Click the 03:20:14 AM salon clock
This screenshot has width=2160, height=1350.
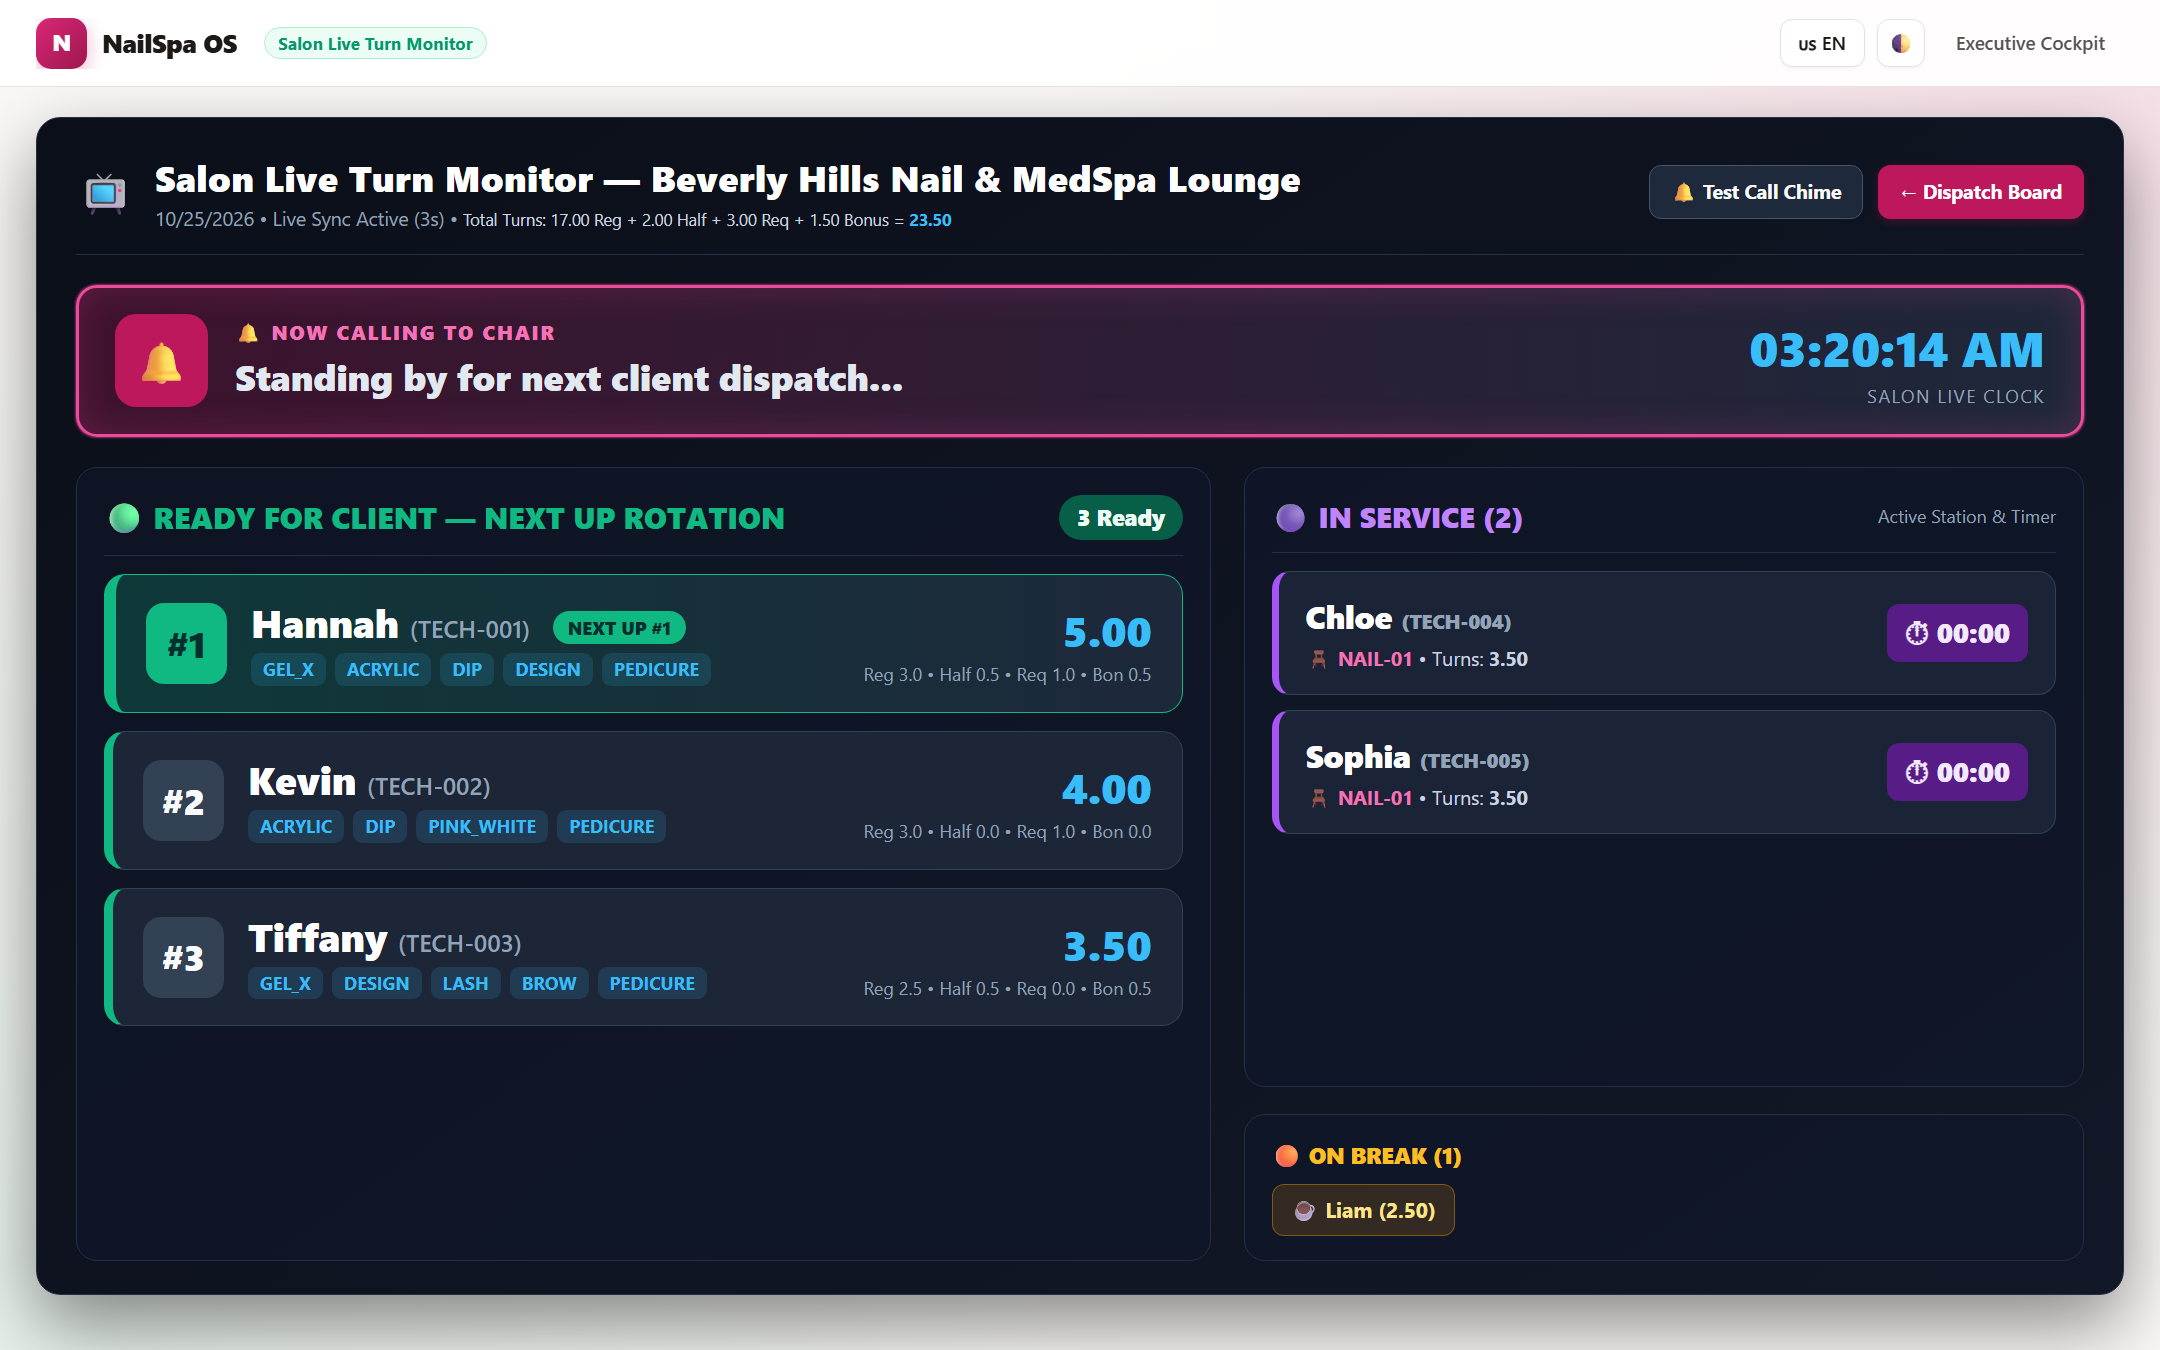coord(1896,350)
